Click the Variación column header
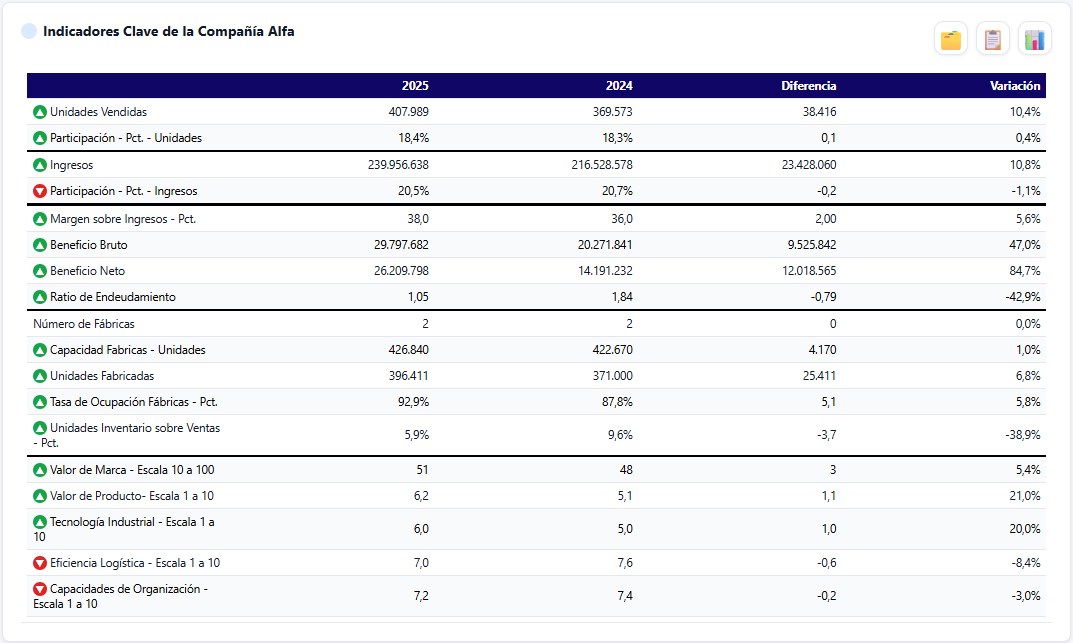This screenshot has width=1073, height=643. point(1015,86)
